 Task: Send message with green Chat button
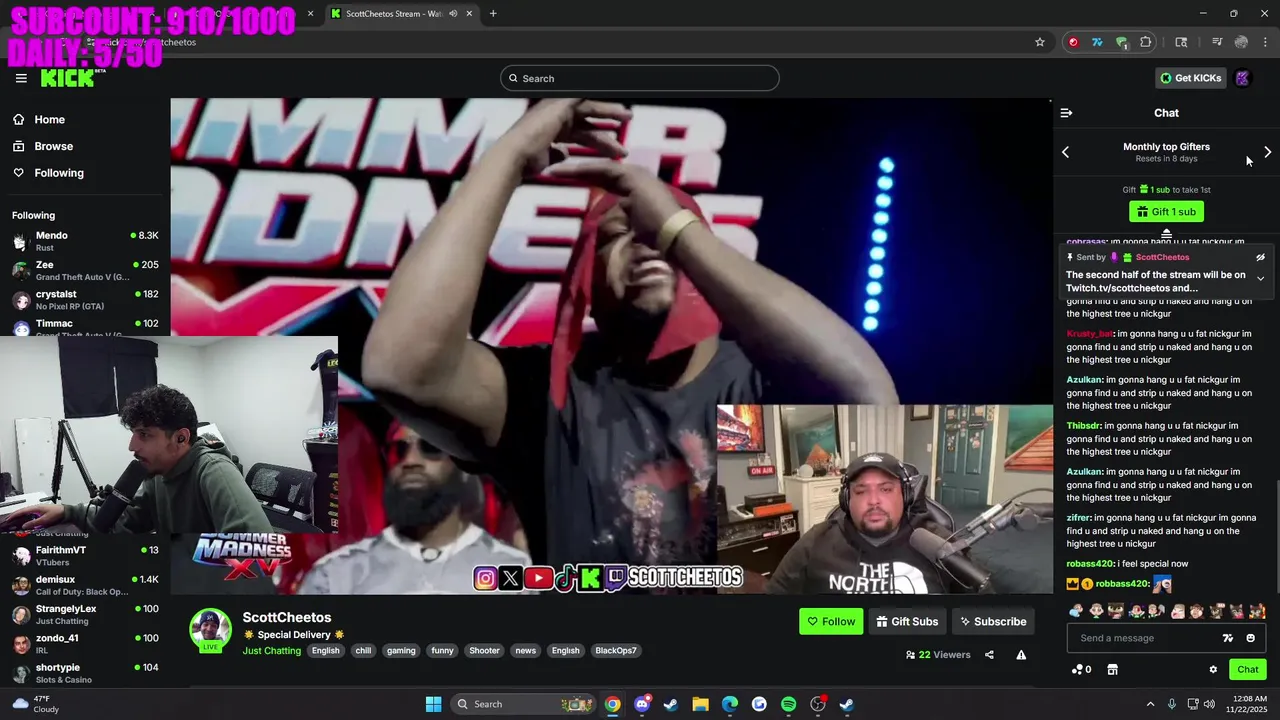(1248, 669)
